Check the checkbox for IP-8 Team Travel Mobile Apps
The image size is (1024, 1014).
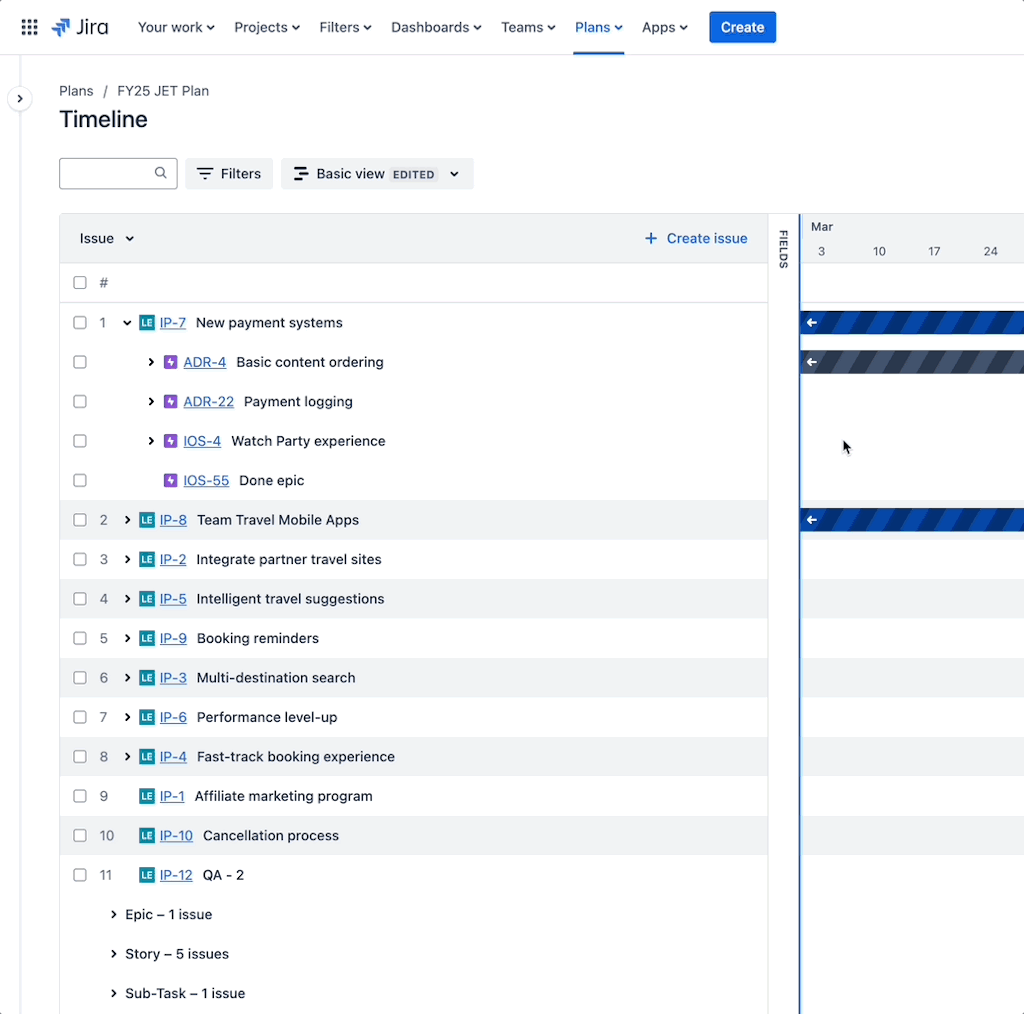(80, 520)
